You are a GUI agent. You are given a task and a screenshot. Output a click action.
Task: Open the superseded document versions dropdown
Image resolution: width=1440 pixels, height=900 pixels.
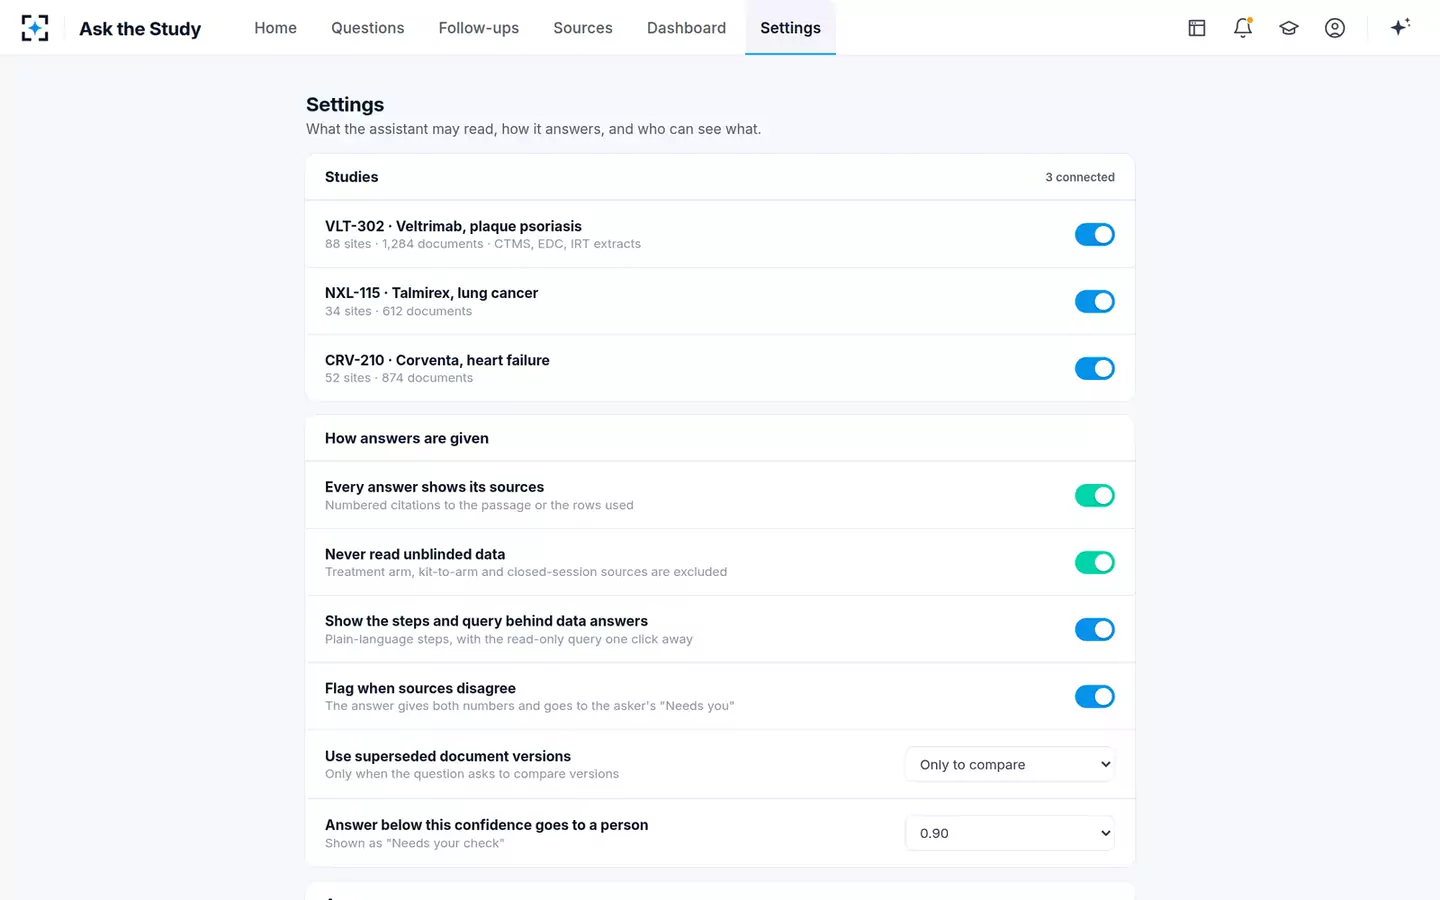coord(1010,764)
